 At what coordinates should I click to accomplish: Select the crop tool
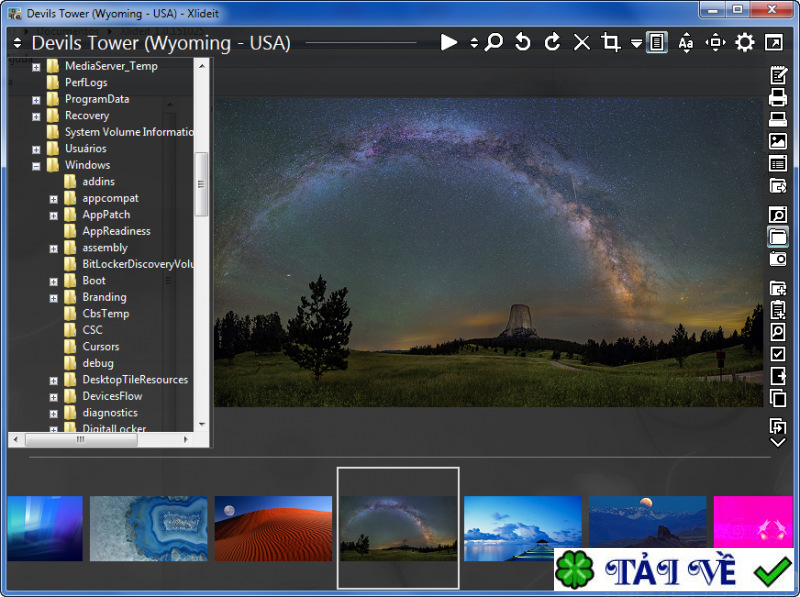tap(610, 42)
